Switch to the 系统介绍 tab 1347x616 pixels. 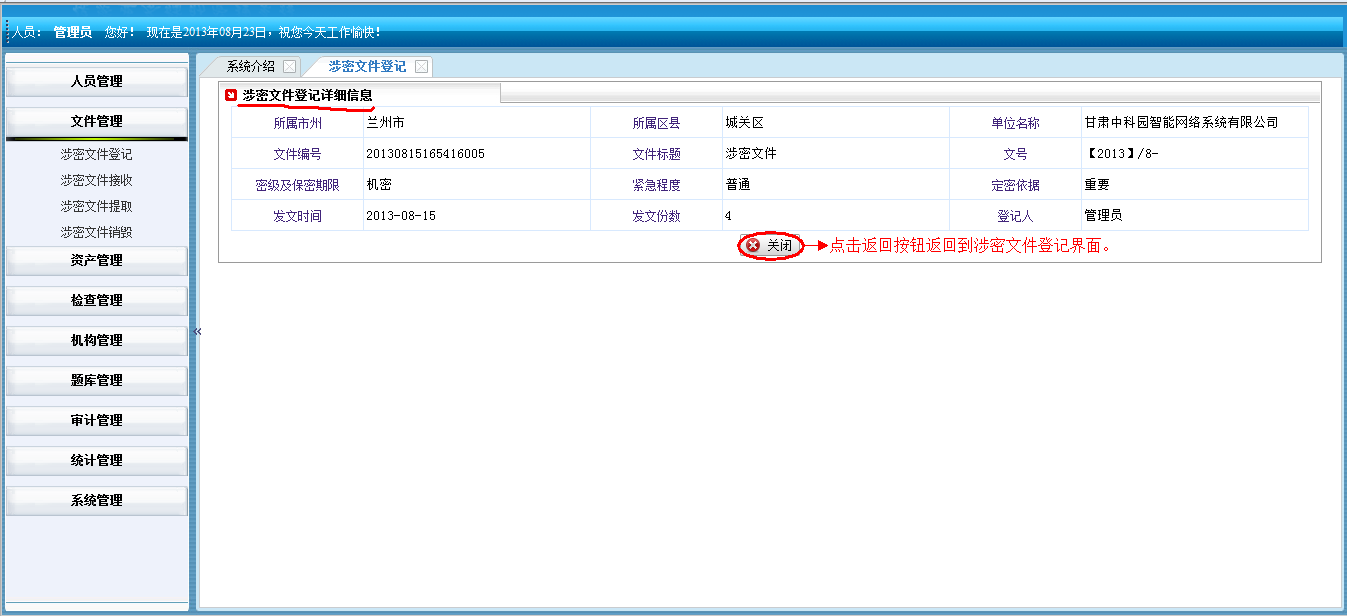coord(250,67)
